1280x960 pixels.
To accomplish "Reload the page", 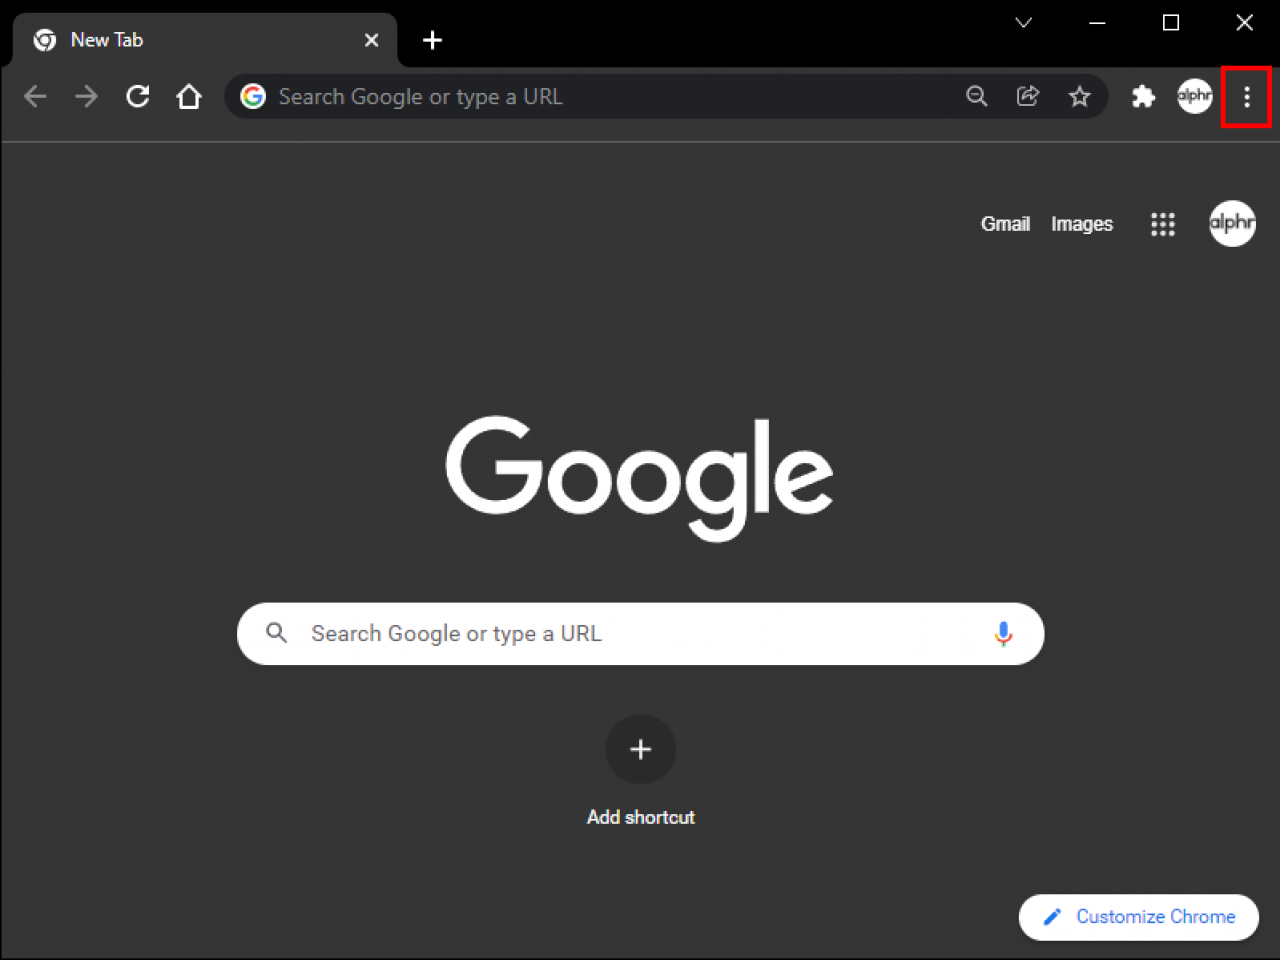I will point(137,96).
